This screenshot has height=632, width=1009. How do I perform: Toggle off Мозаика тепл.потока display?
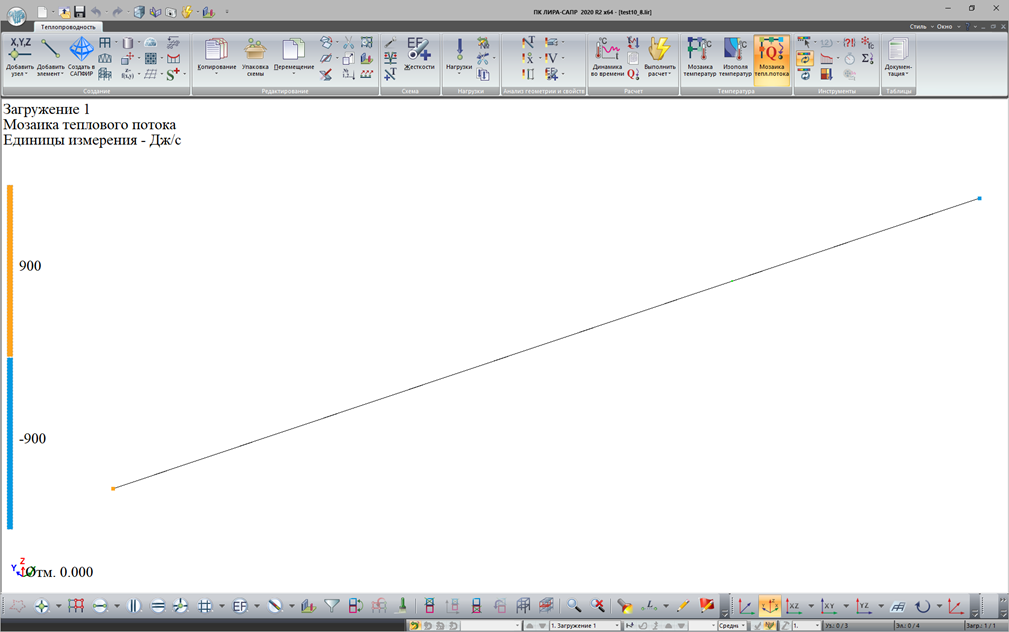(x=770, y=57)
